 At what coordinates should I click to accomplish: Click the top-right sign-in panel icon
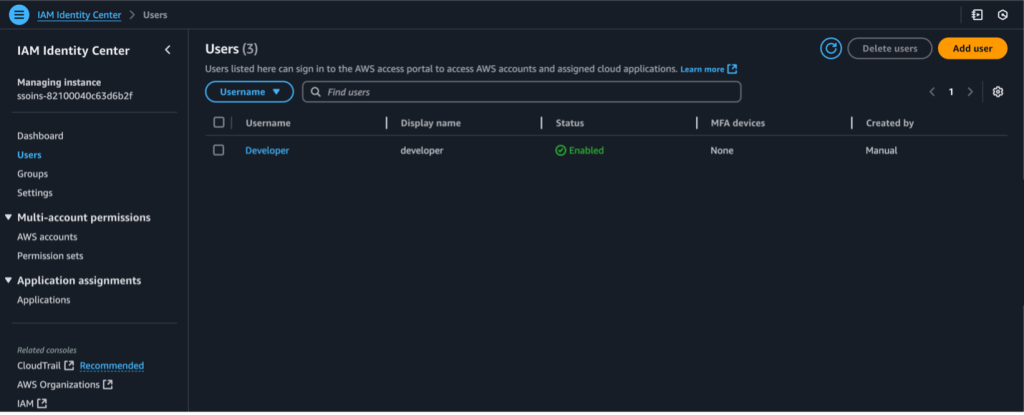(977, 14)
